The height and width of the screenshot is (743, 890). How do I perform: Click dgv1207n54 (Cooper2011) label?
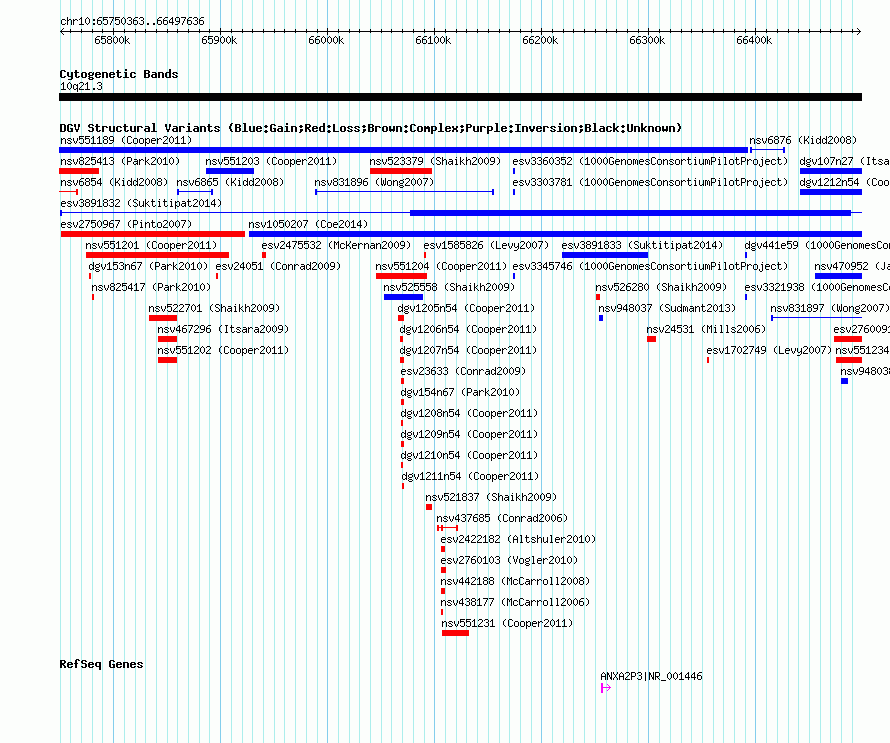click(x=468, y=350)
